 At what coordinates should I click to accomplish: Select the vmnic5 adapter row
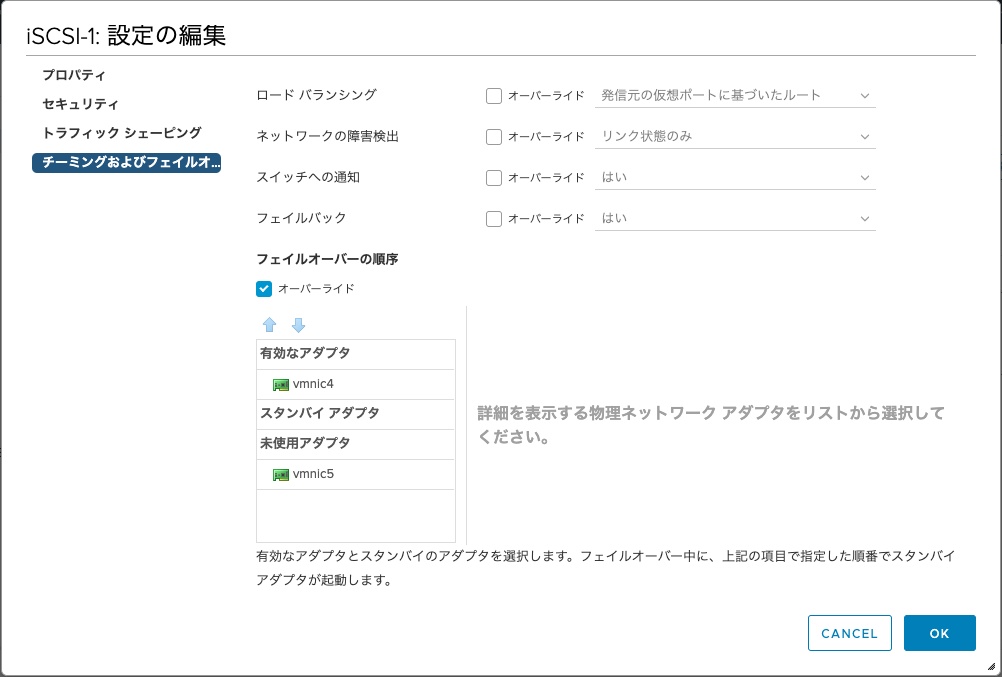pyautogui.click(x=355, y=474)
